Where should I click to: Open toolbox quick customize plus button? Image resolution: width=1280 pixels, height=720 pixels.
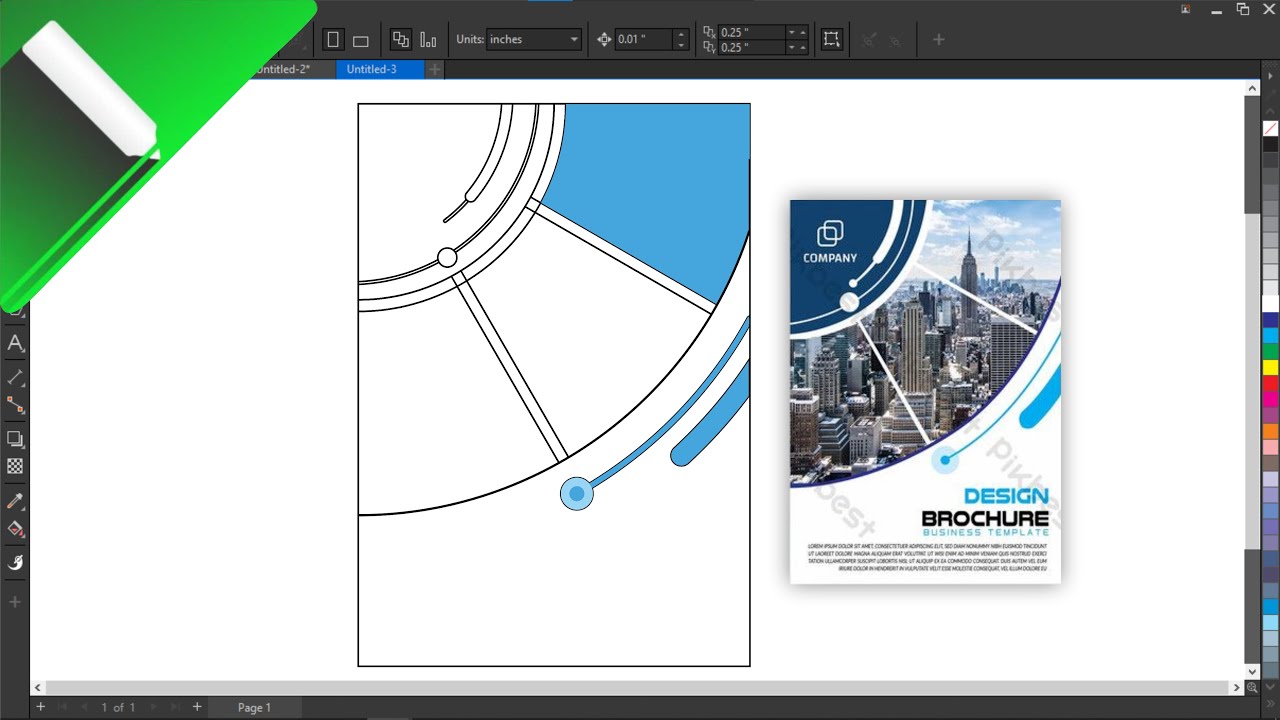(15, 602)
